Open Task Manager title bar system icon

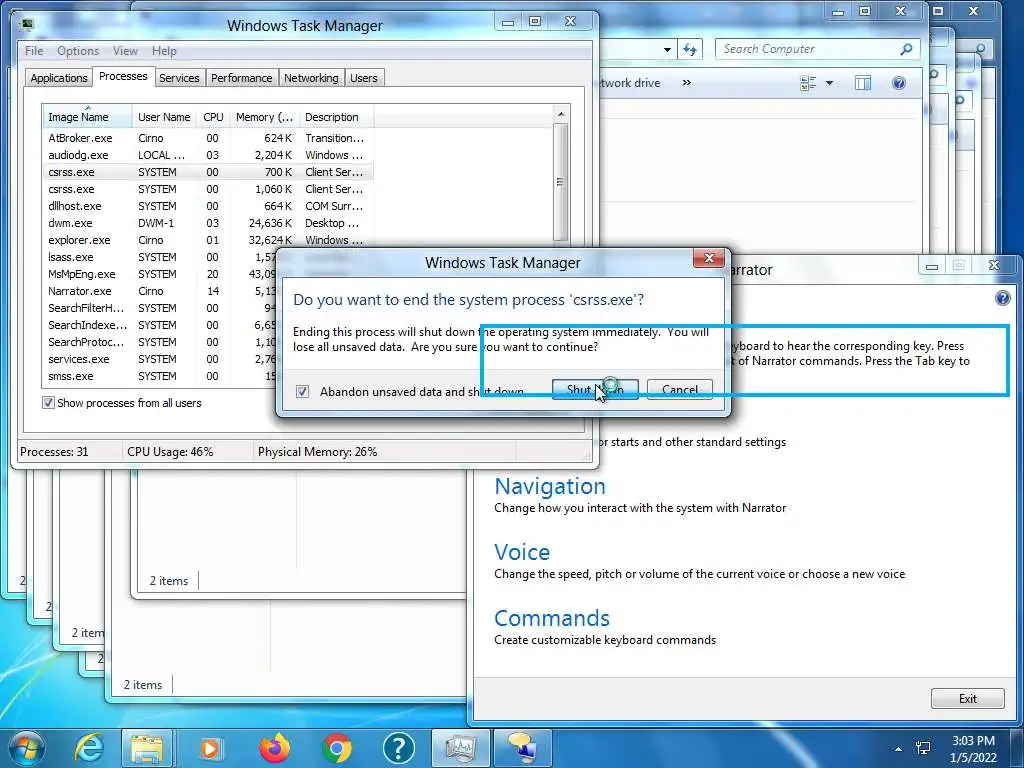[x=27, y=25]
